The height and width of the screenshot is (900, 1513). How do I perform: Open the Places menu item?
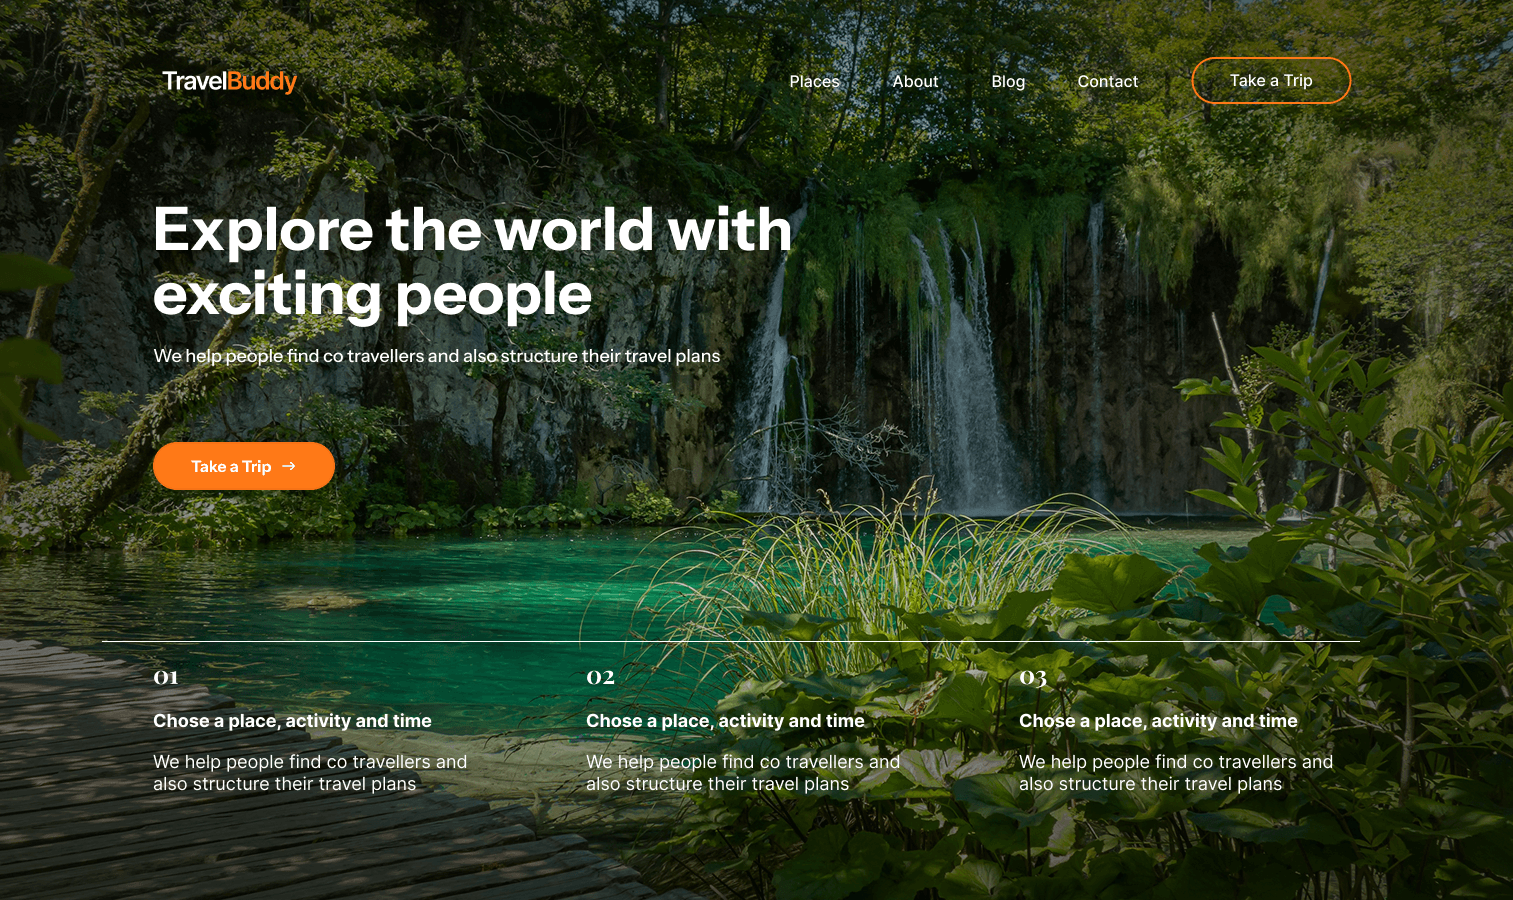tap(814, 82)
